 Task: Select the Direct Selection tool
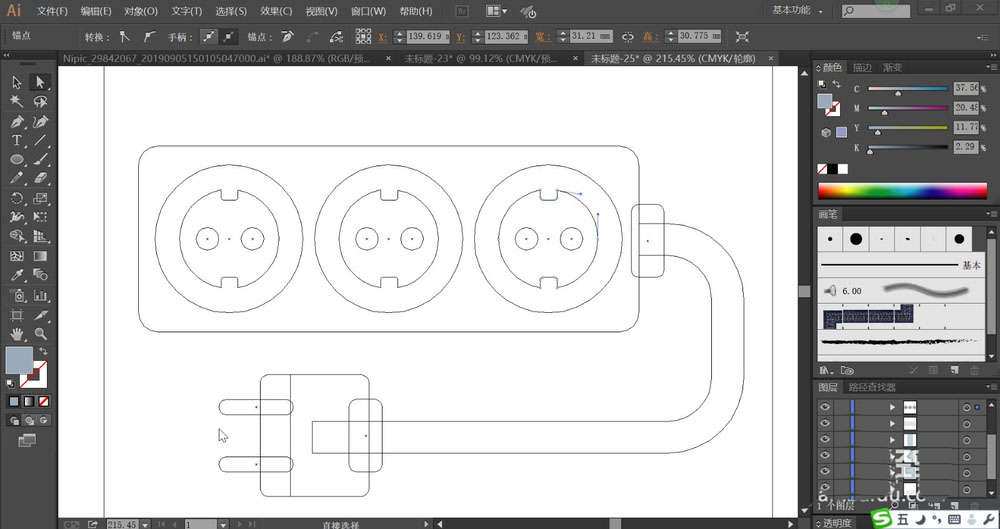coord(40,82)
